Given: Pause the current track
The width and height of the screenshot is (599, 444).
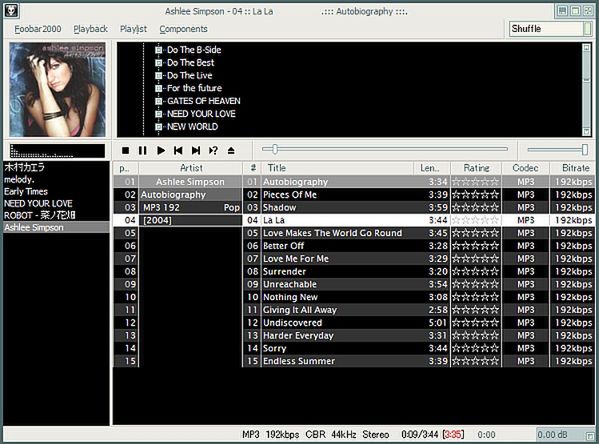Looking at the screenshot, I should pos(143,151).
